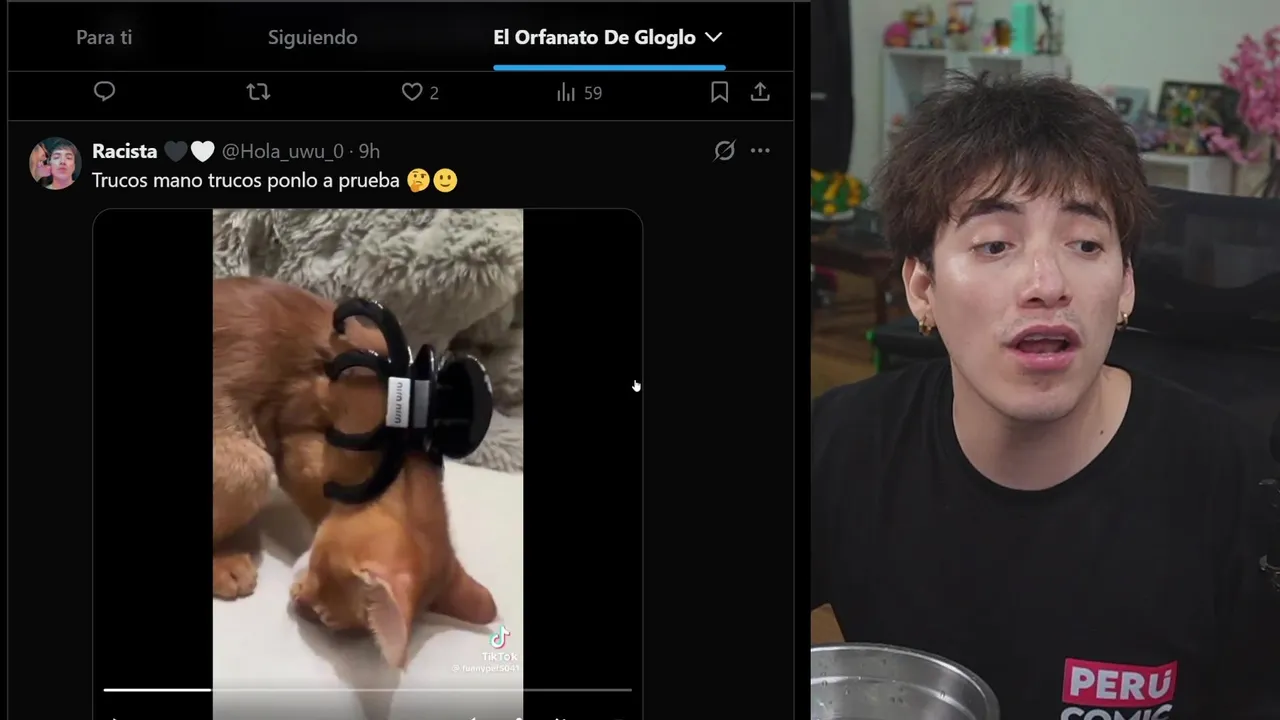
Task: Switch to the Siguiendo tab
Action: click(312, 37)
